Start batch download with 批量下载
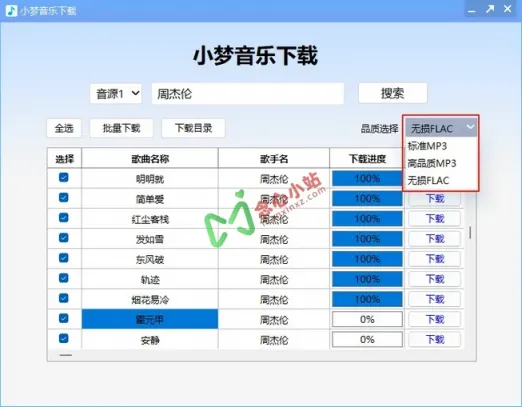The height and width of the screenshot is (407, 522). tap(121, 128)
